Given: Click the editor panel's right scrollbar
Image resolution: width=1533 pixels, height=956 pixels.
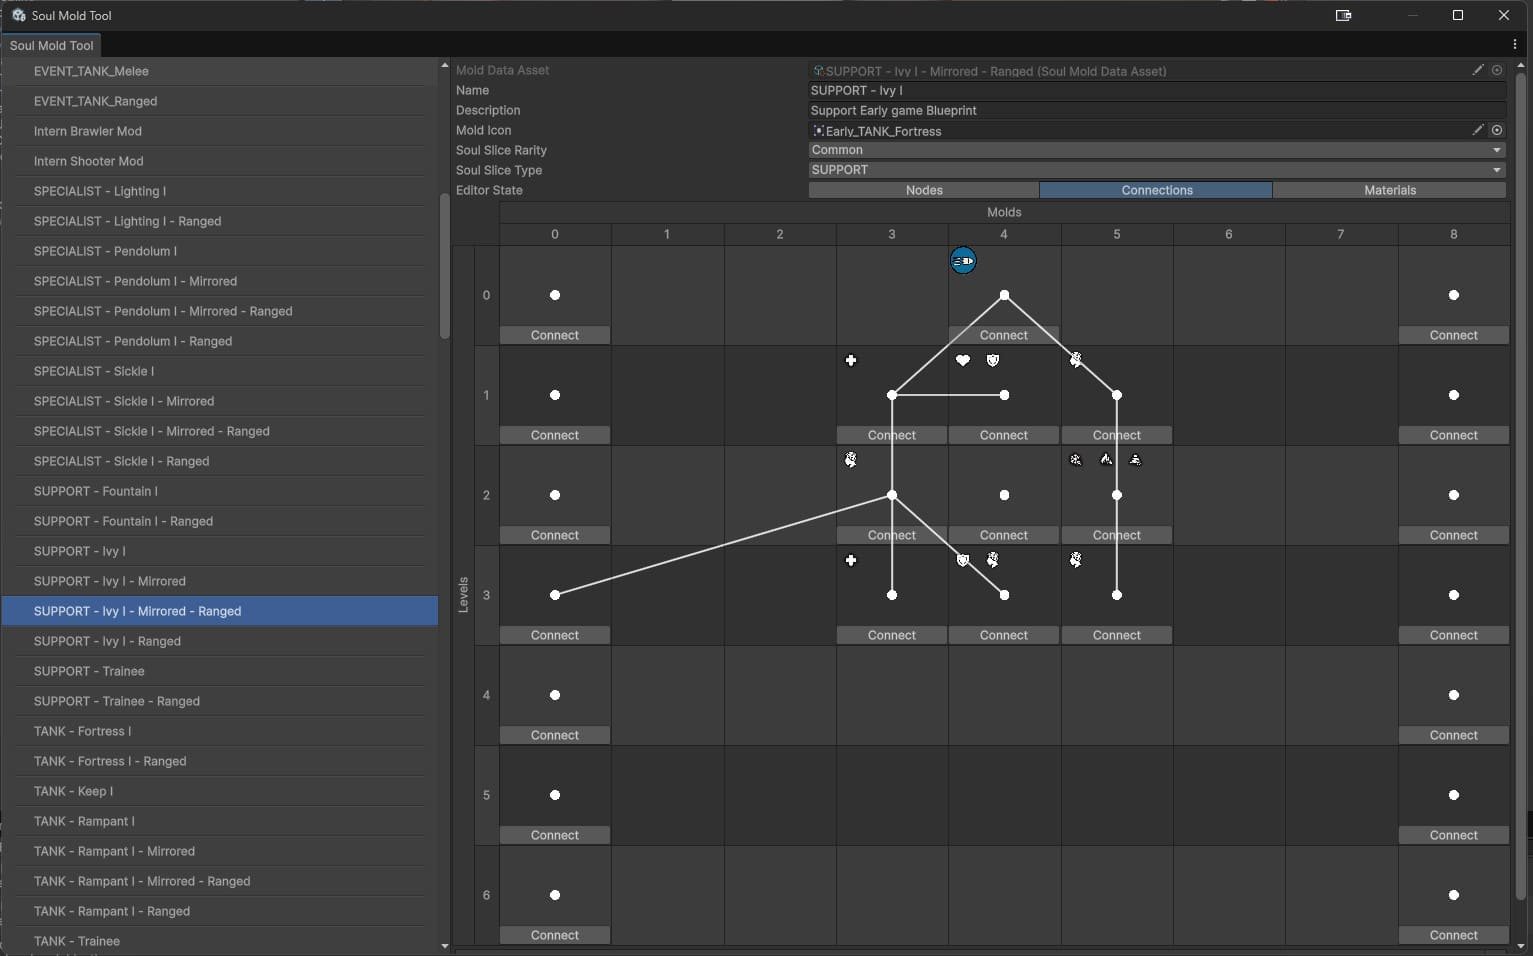Looking at the screenshot, I should click(x=1521, y=486).
